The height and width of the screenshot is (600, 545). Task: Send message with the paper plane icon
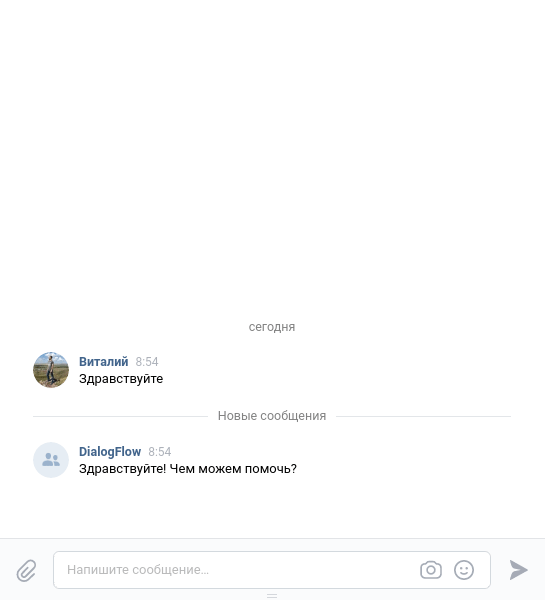(x=518, y=570)
